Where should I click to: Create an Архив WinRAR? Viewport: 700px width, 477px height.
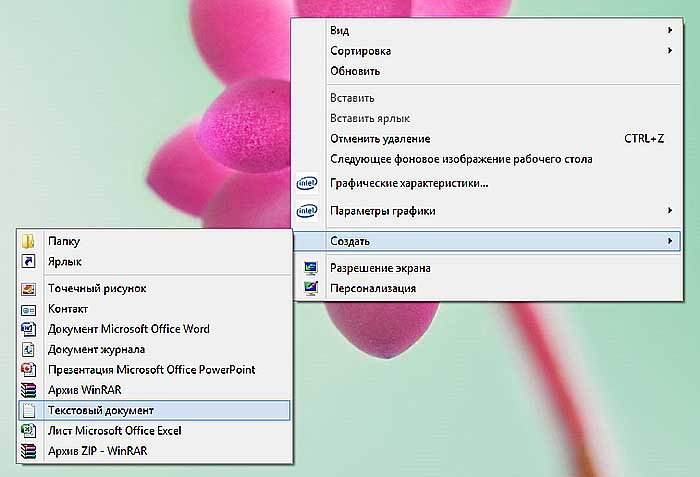pyautogui.click(x=154, y=390)
